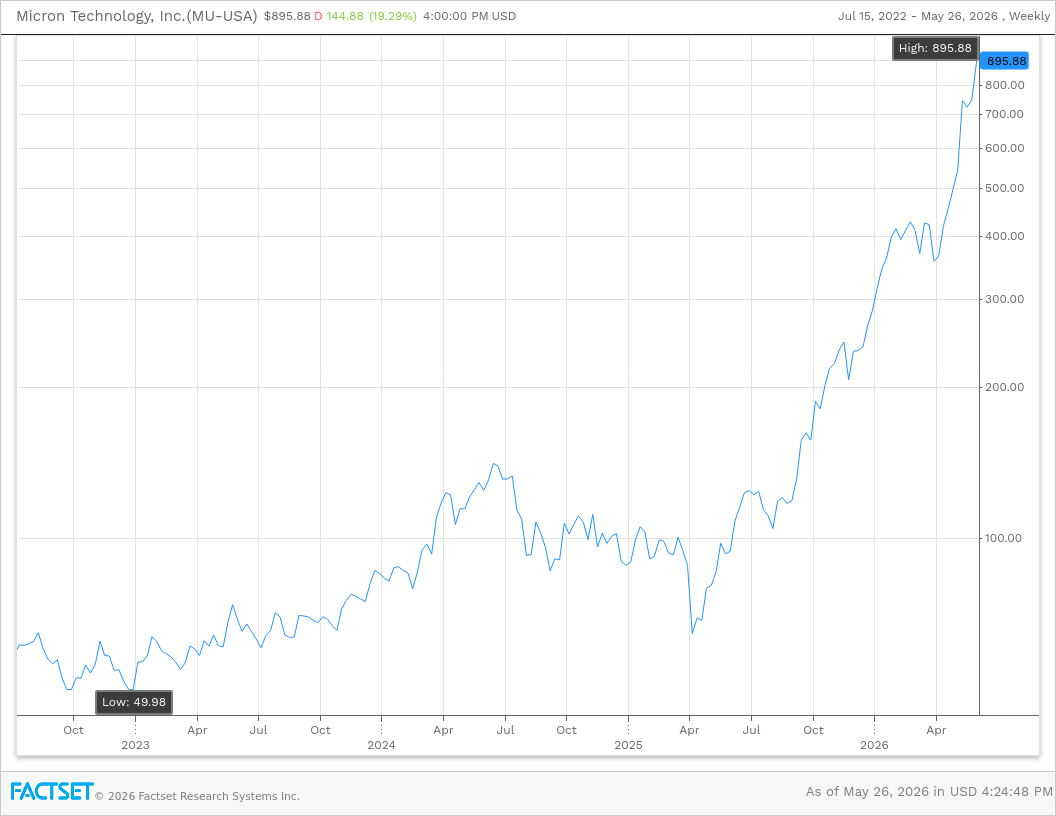Screen dimensions: 1056x816
Task: Click the 200.00 y-axis label
Action: click(x=1005, y=387)
